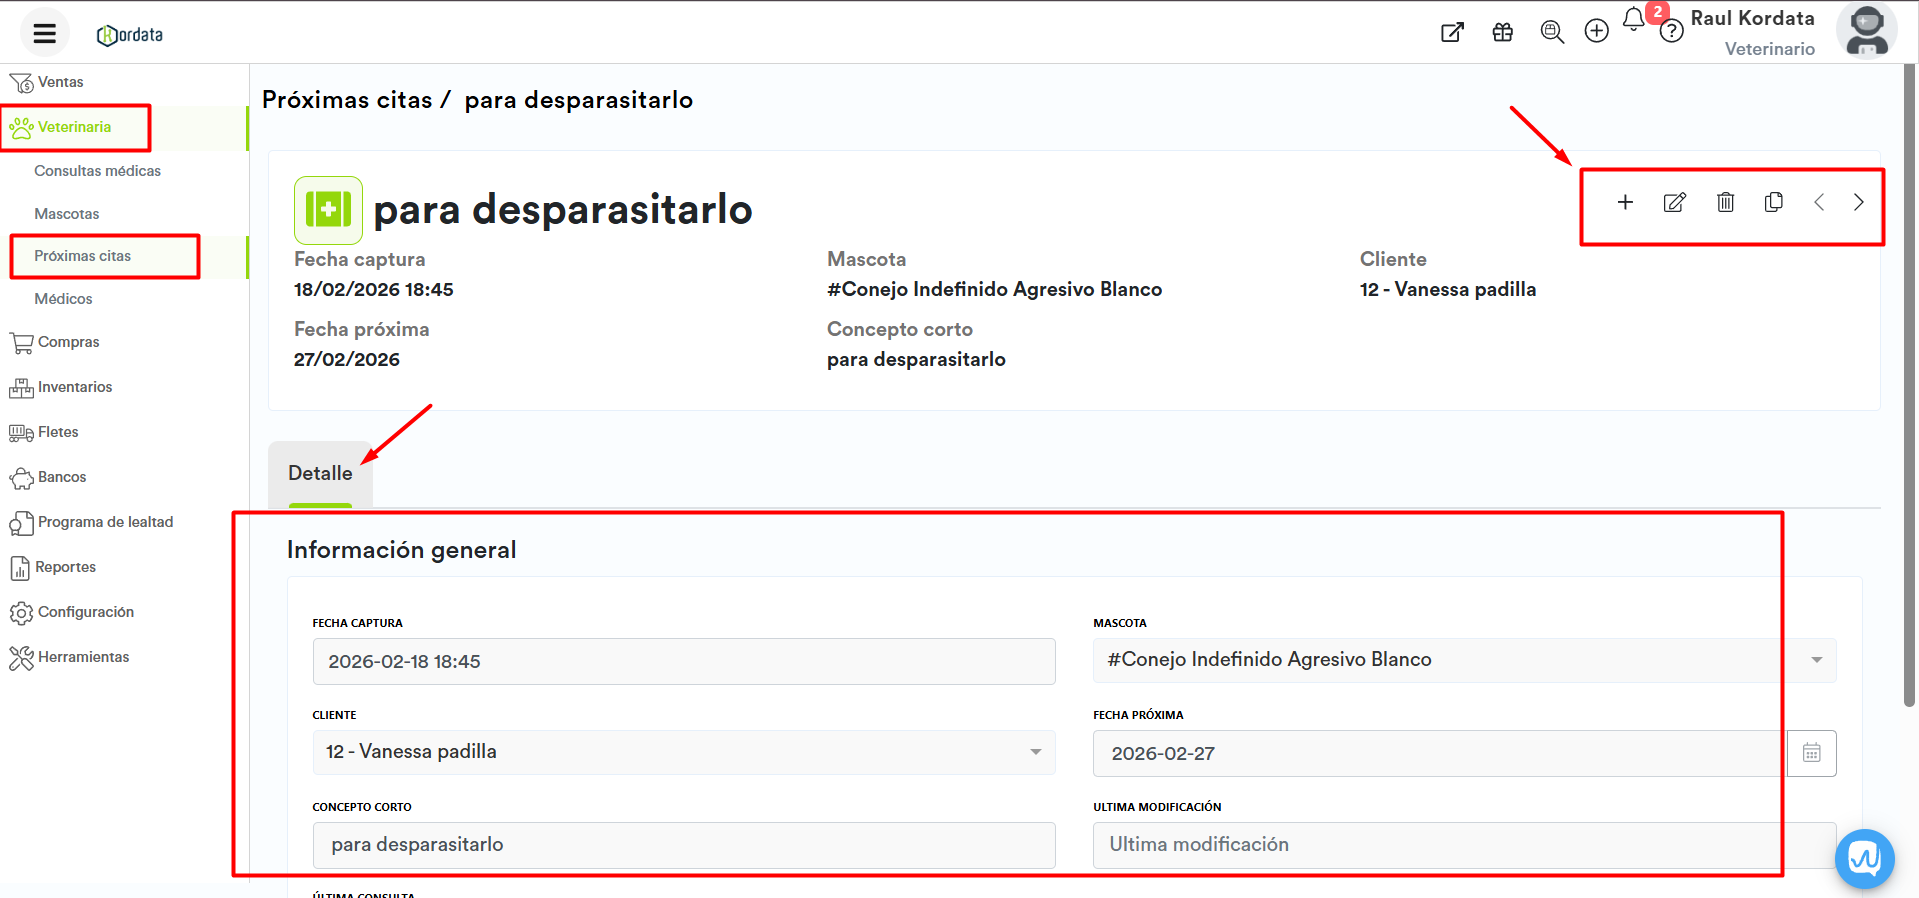
Task: Open the help question mark icon
Action: coord(1671,32)
